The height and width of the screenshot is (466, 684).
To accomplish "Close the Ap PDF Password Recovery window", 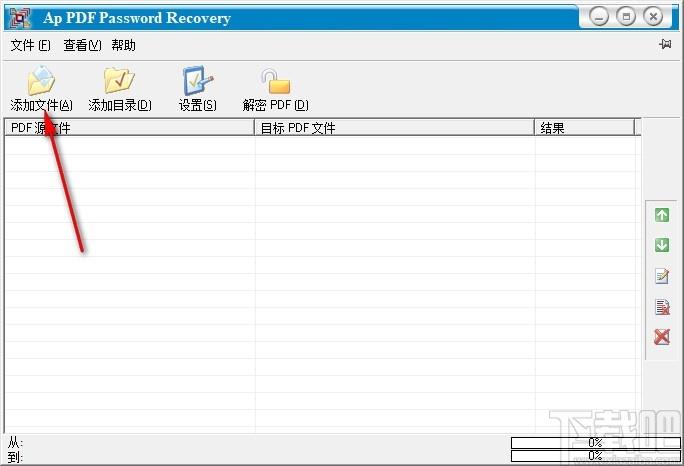I will tap(653, 17).
